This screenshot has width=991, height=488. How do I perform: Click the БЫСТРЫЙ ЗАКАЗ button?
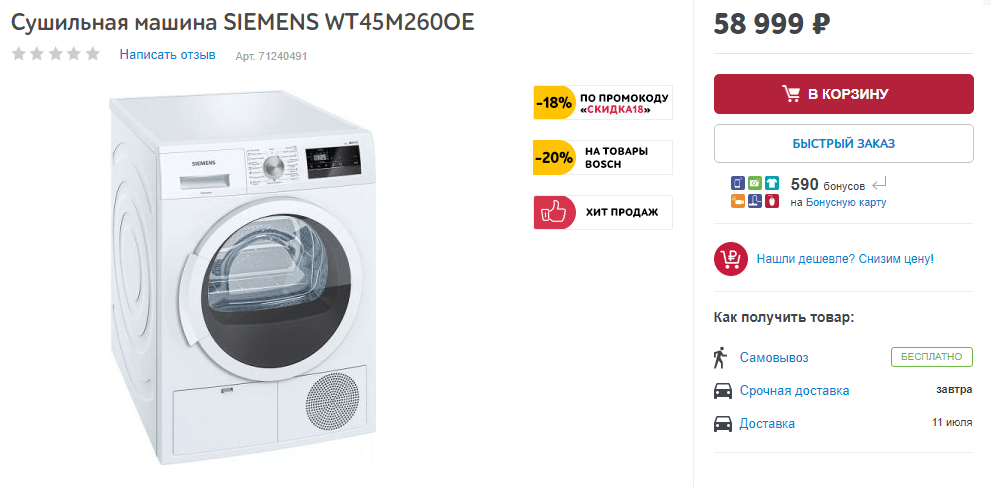point(843,143)
